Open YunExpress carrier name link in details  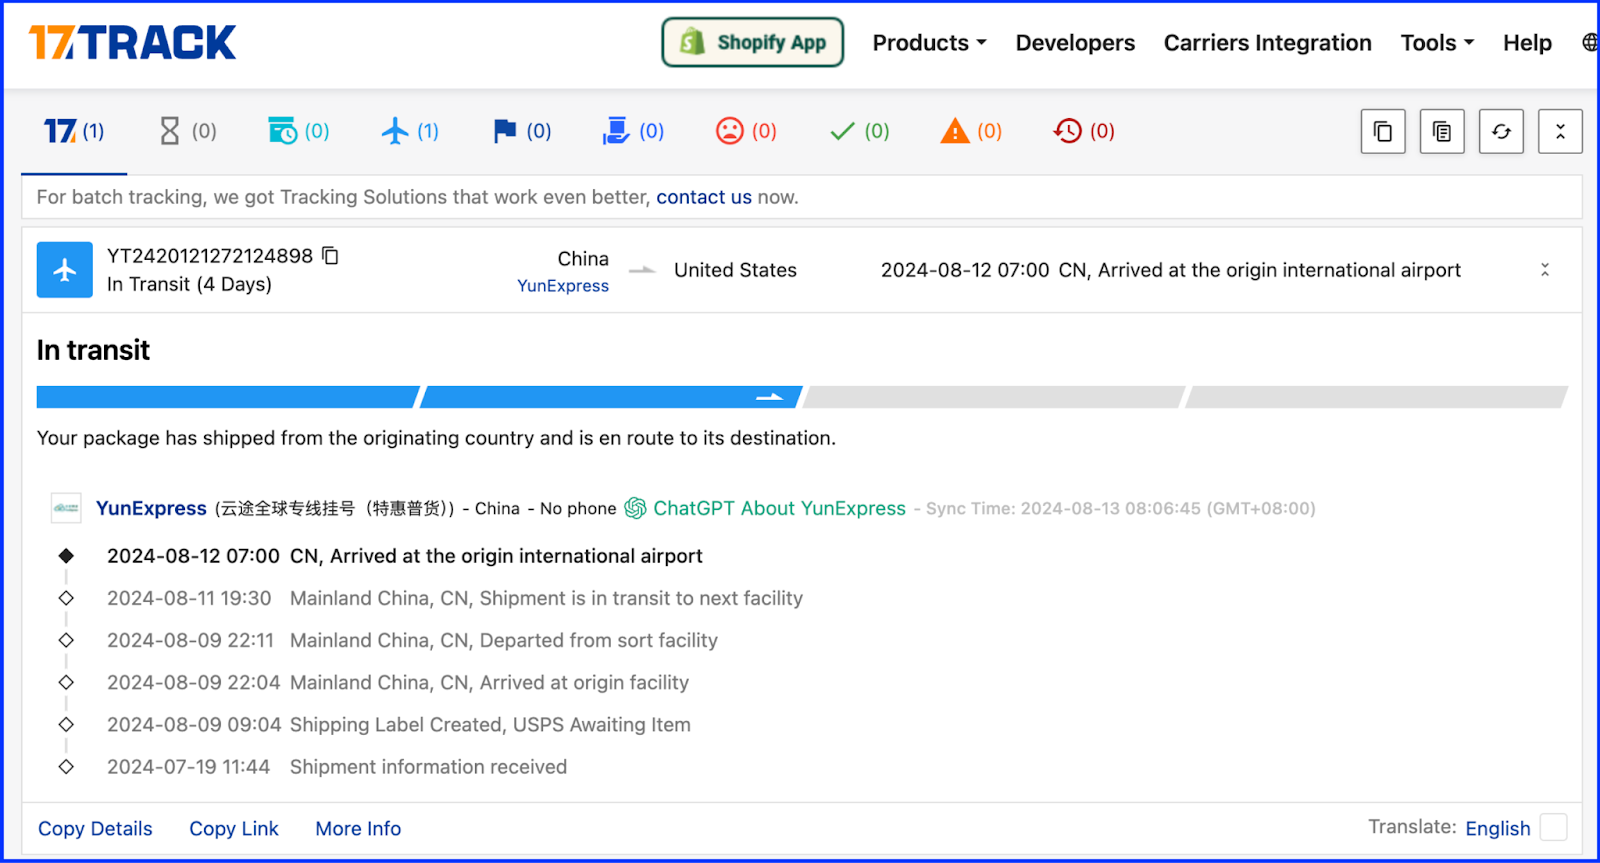pos(151,508)
